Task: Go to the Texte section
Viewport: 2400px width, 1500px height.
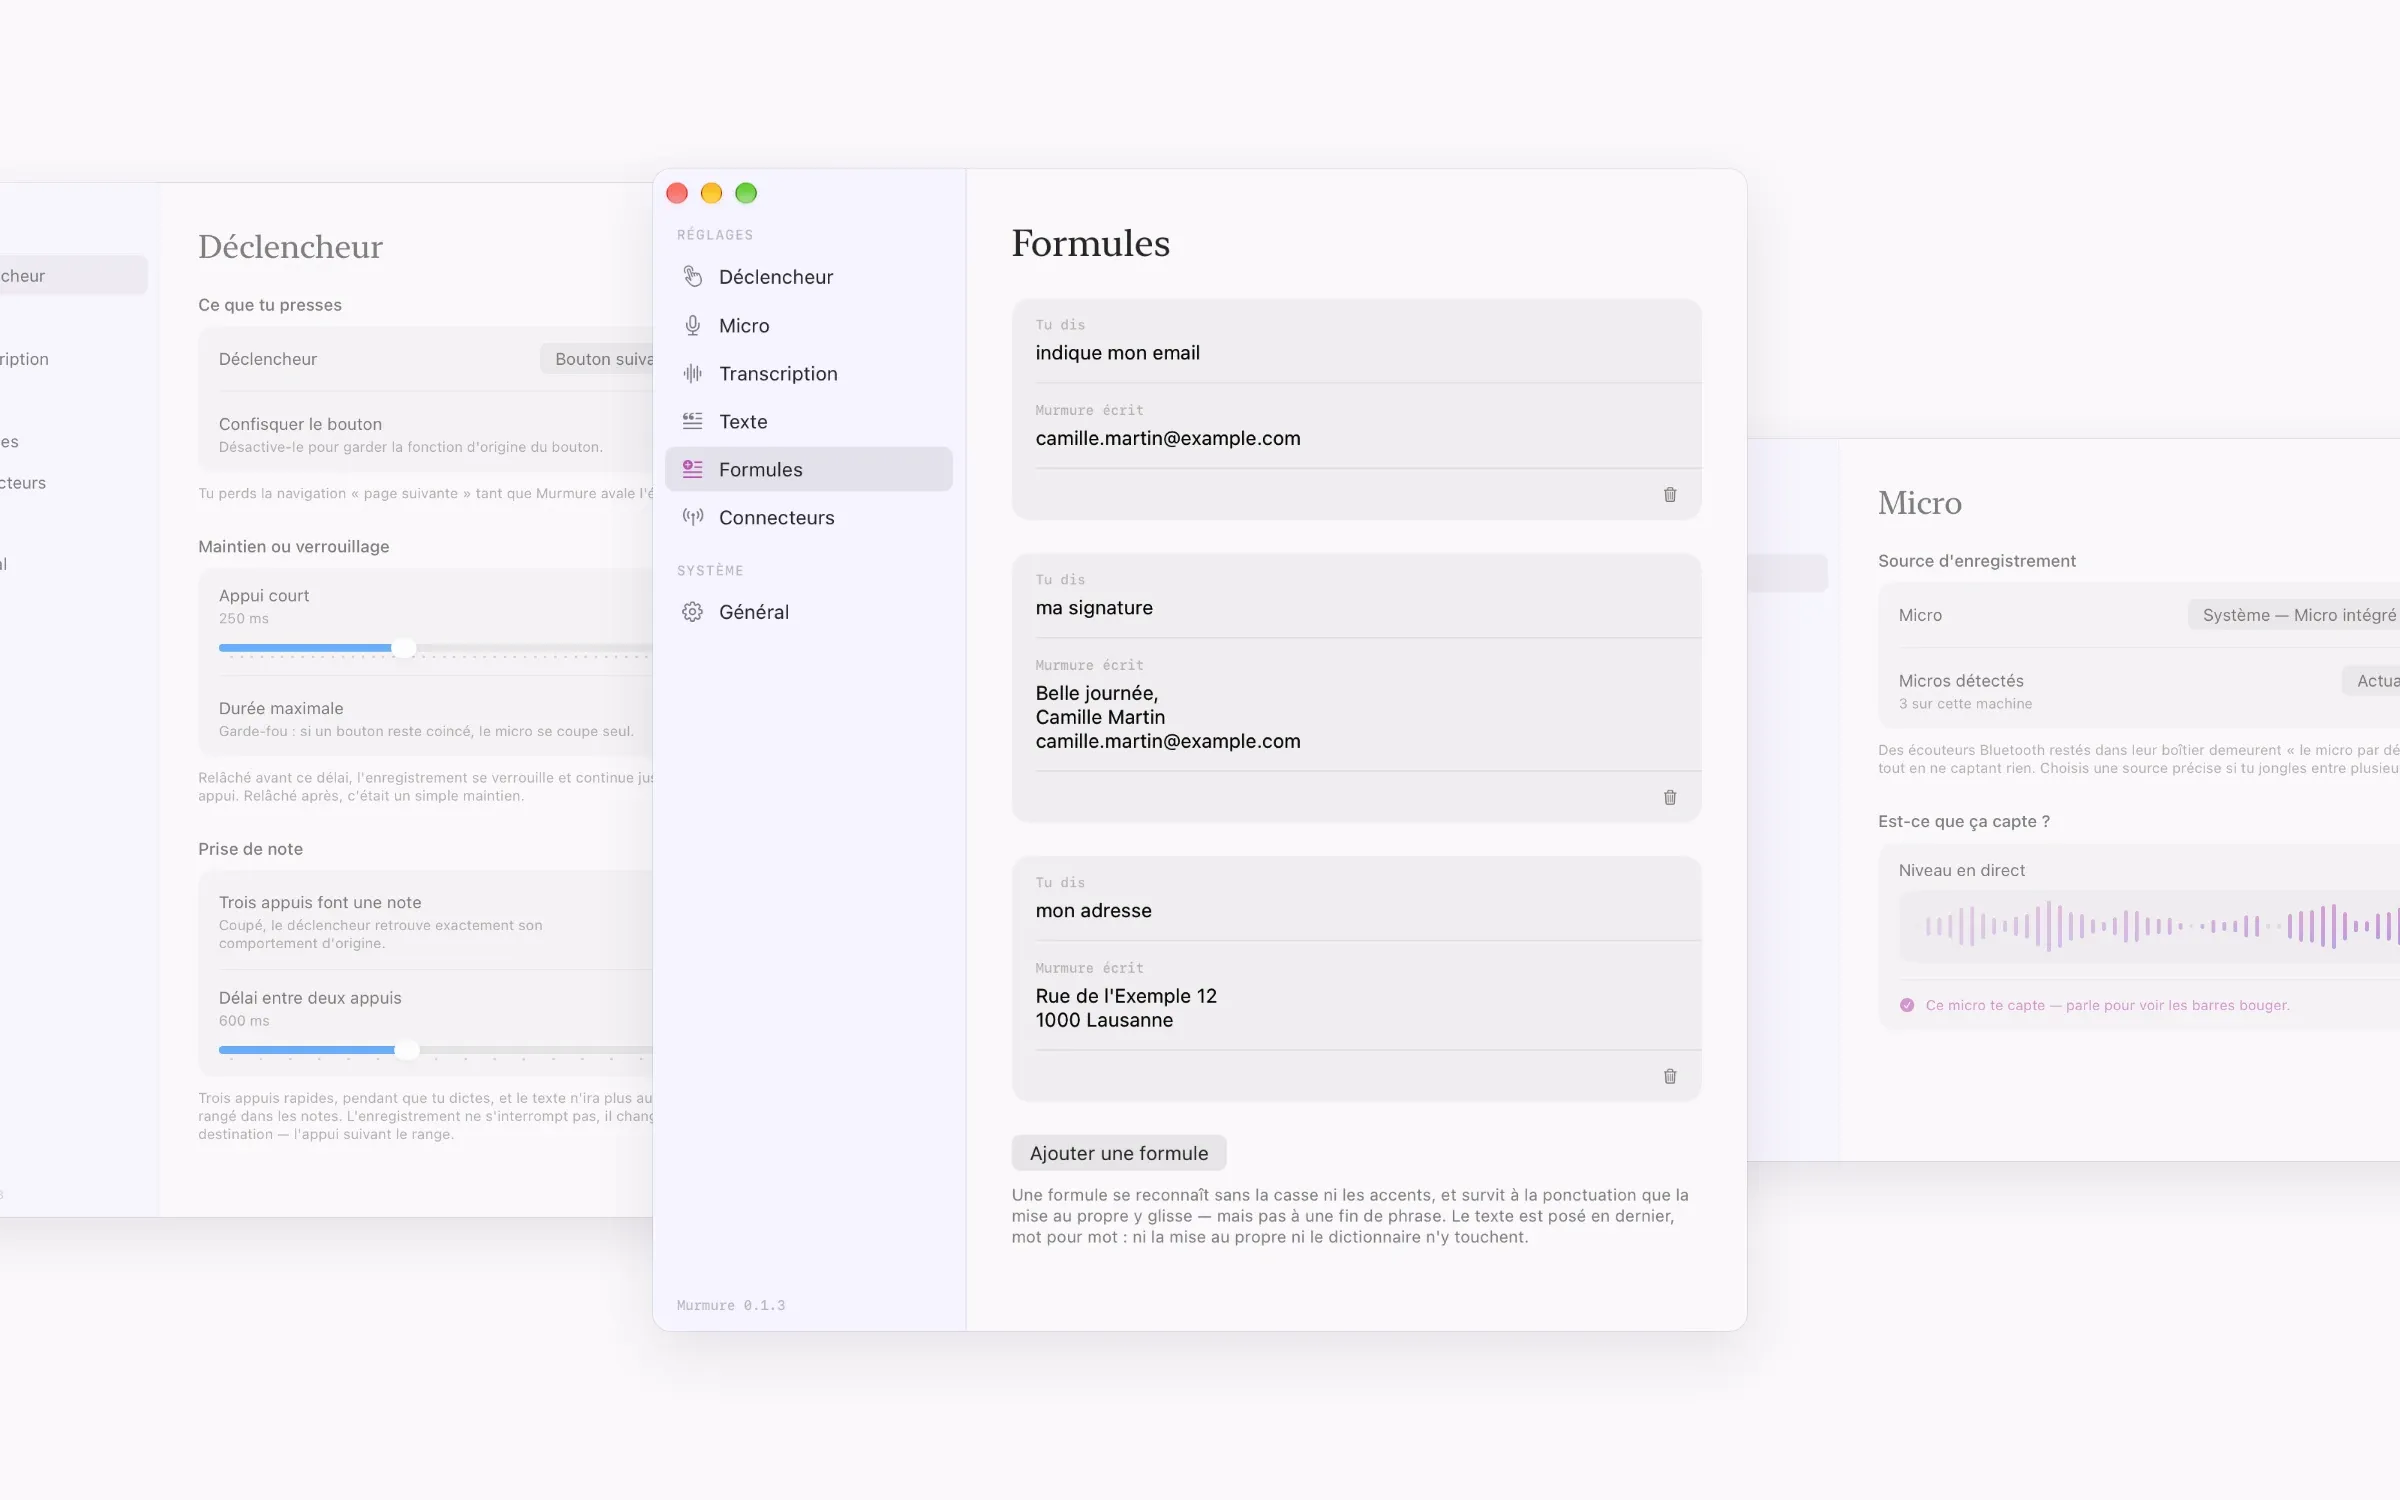Action: [809, 421]
